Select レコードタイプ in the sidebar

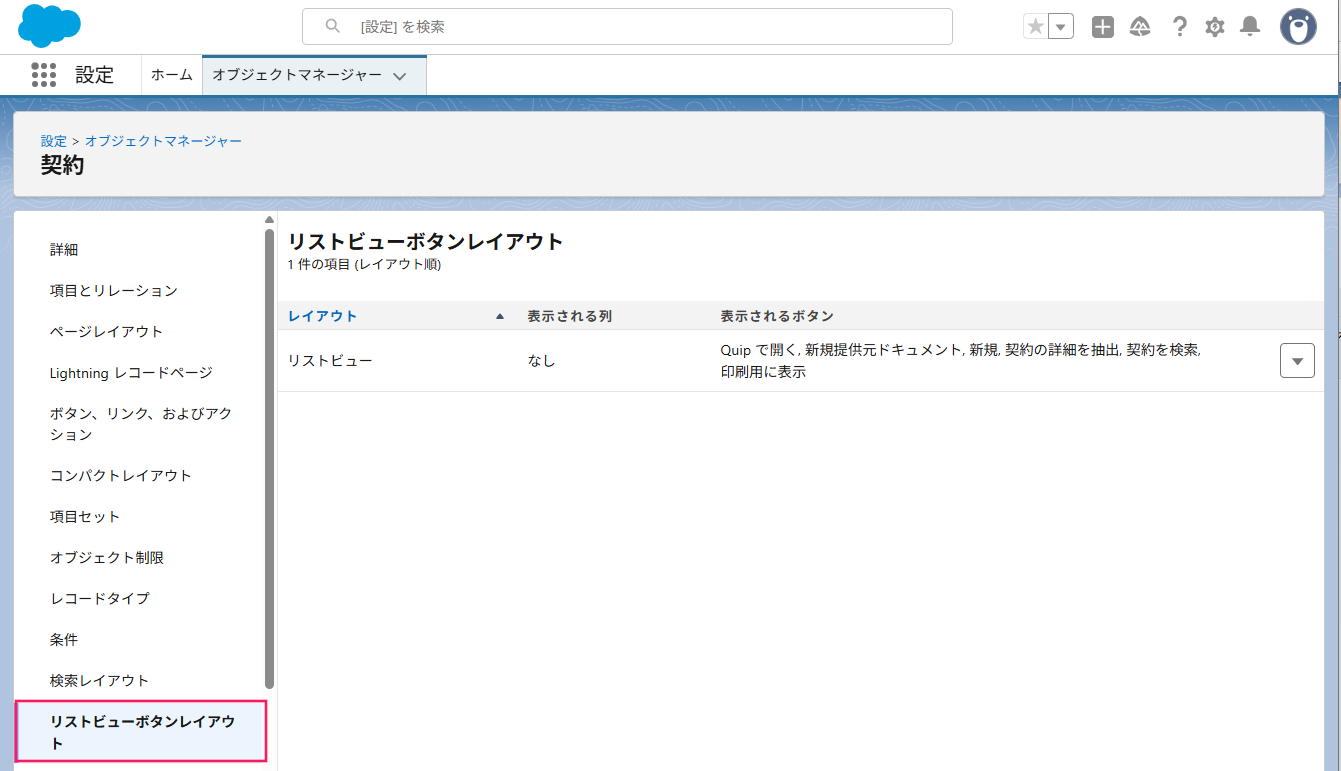point(100,598)
